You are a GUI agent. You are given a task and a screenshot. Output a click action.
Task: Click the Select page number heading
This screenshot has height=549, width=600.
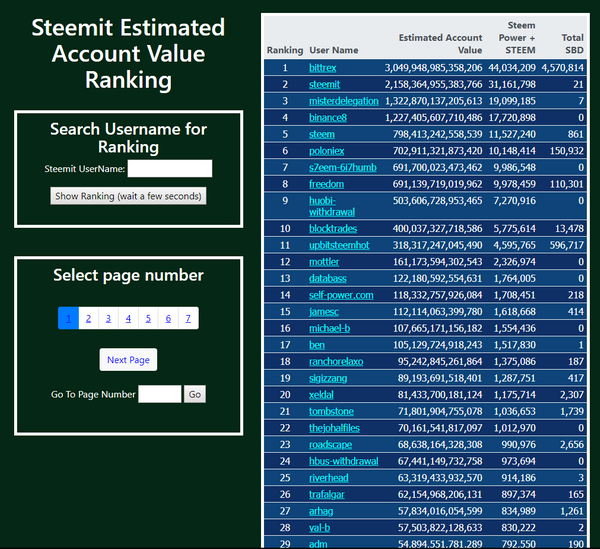point(128,275)
